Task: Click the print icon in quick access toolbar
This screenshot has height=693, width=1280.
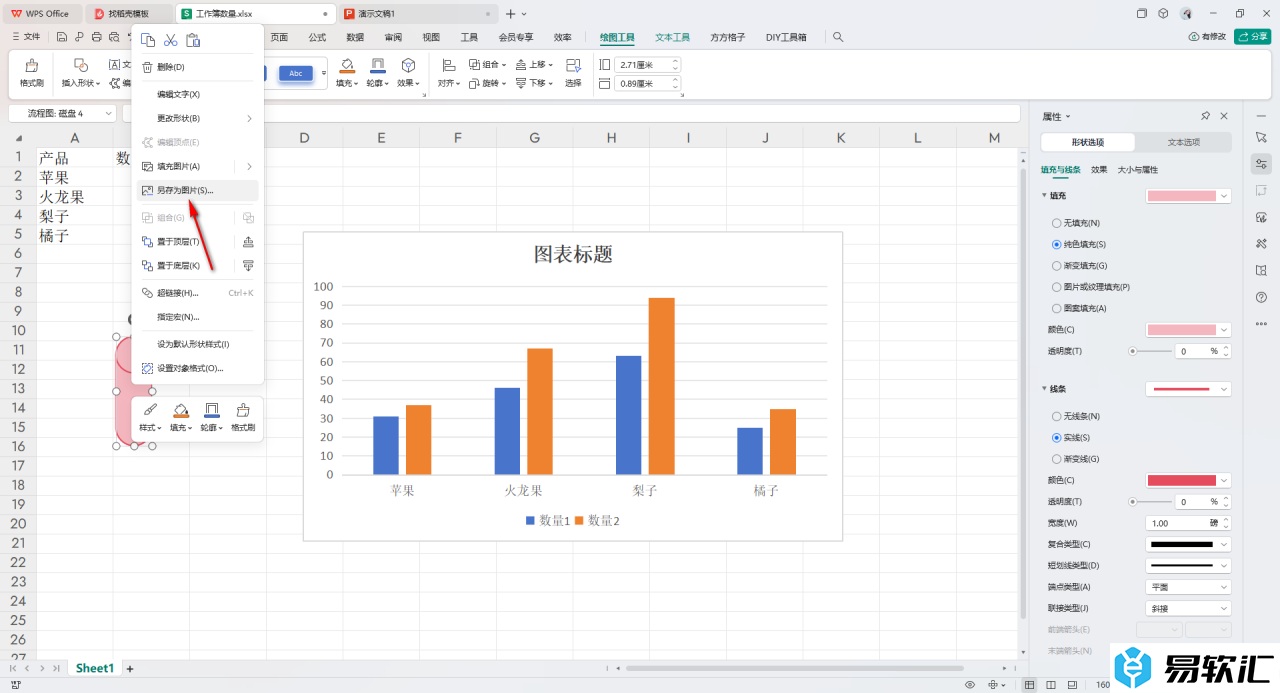Action: coord(96,37)
